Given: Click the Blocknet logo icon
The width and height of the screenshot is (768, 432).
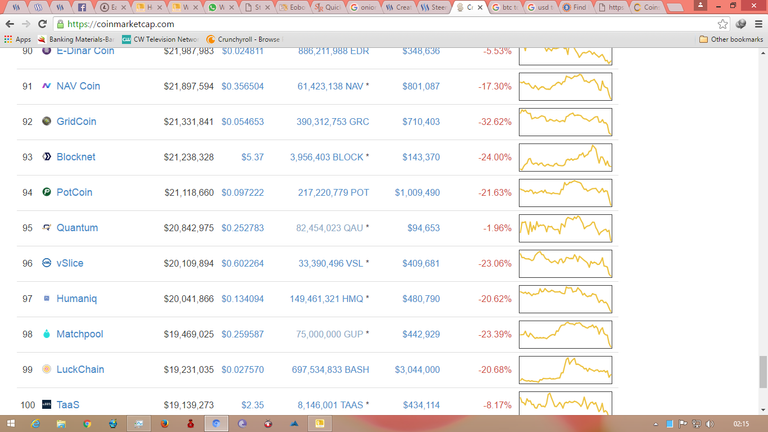Looking at the screenshot, I should coord(47,157).
